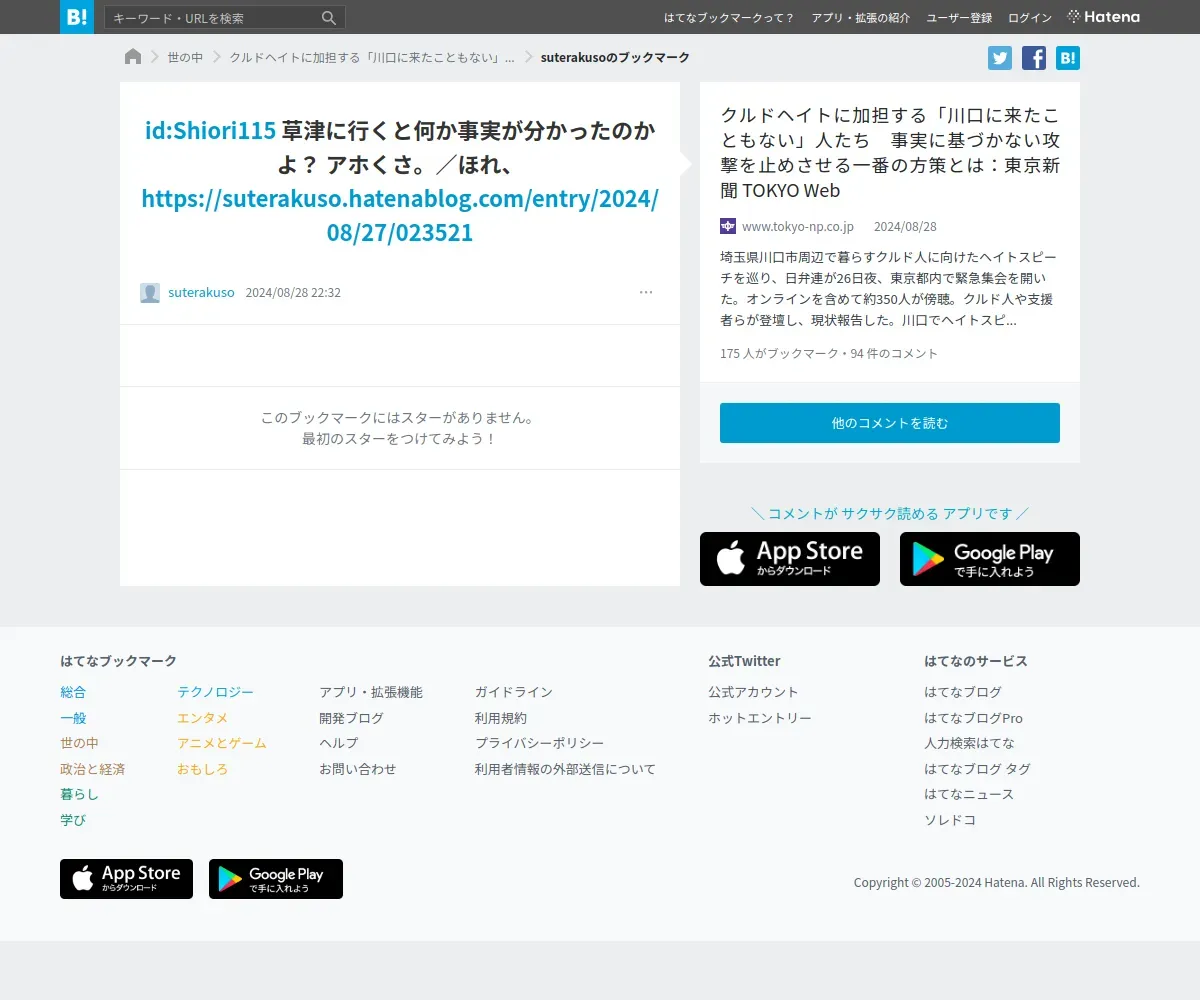Open suterakuso username link
Viewport: 1200px width, 1000px height.
pos(201,293)
